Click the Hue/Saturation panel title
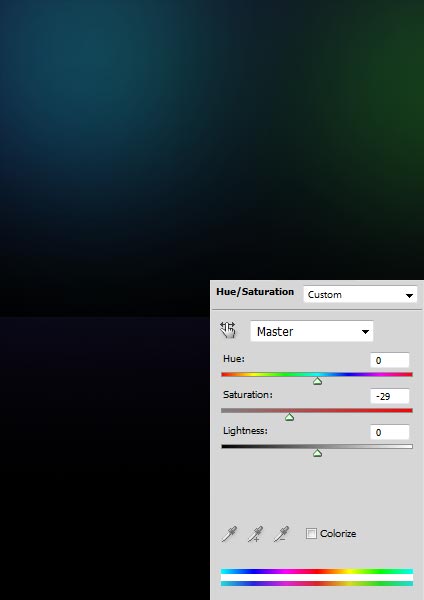This screenshot has height=600, width=424. pyautogui.click(x=255, y=292)
